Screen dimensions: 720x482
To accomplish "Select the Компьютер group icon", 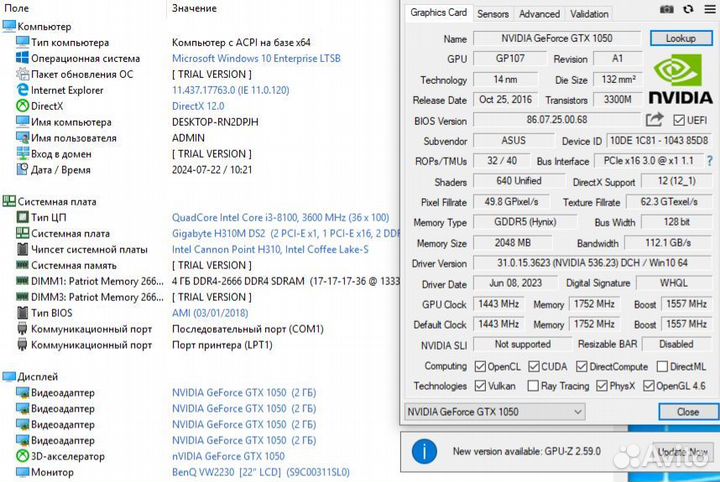I will (9, 26).
